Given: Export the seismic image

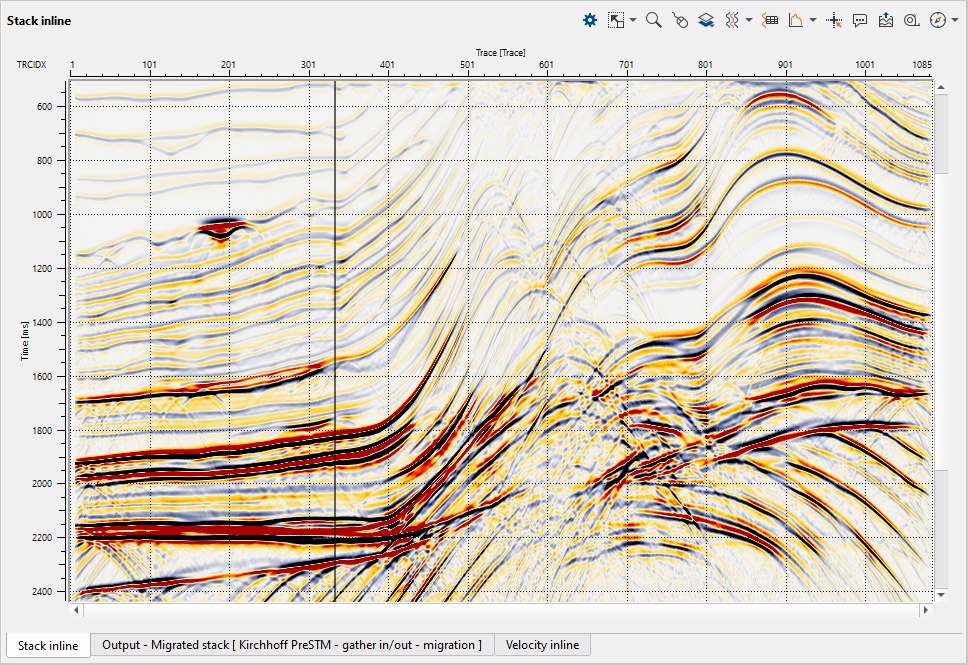Looking at the screenshot, I should [886, 20].
